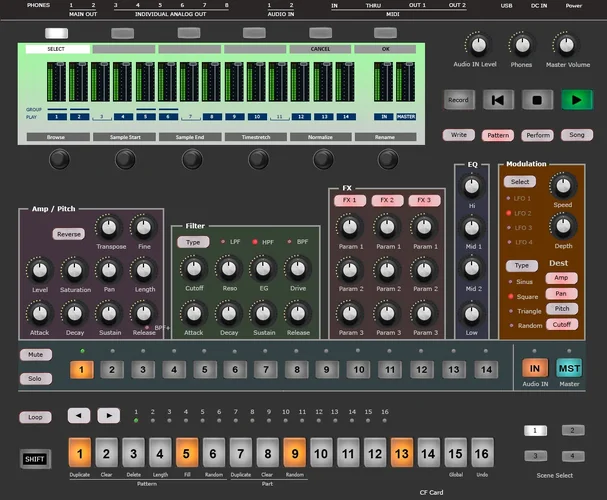This screenshot has height=500, width=607.
Task: Go to next step page with right arrow
Action: click(109, 416)
